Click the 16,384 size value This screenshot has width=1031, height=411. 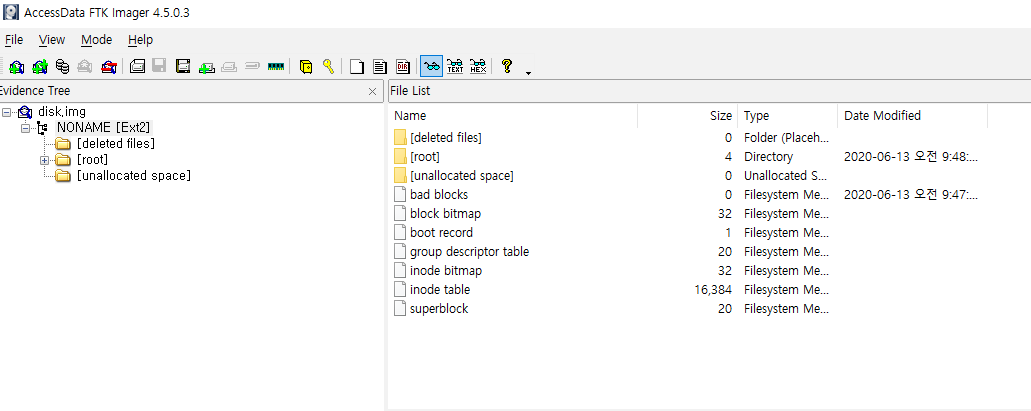pyautogui.click(x=713, y=290)
